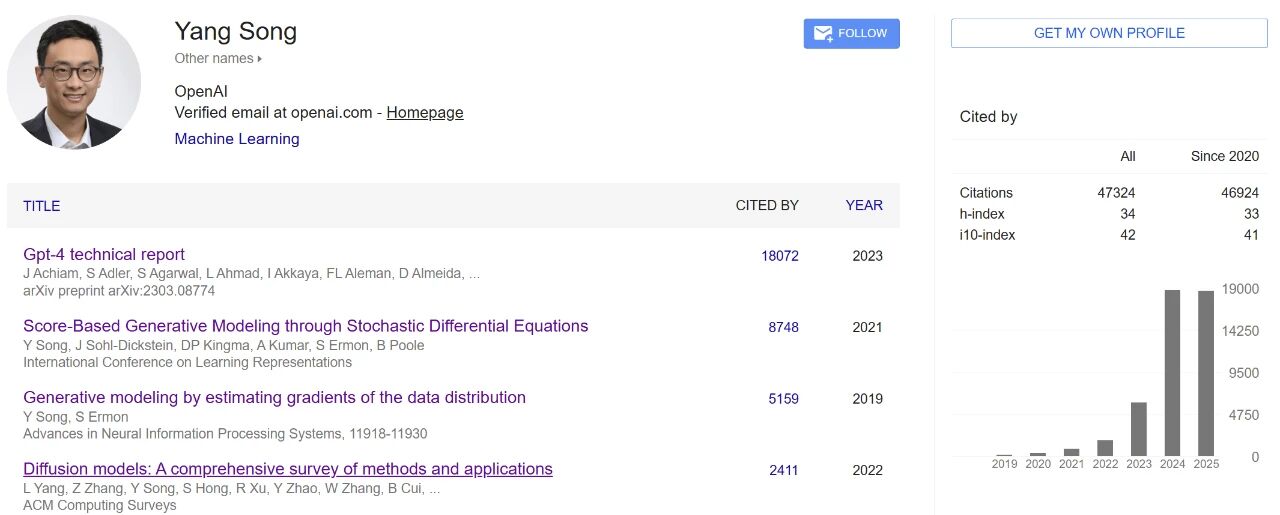Sort publications by Title column header
This screenshot has width=1280, height=515.
(x=42, y=206)
